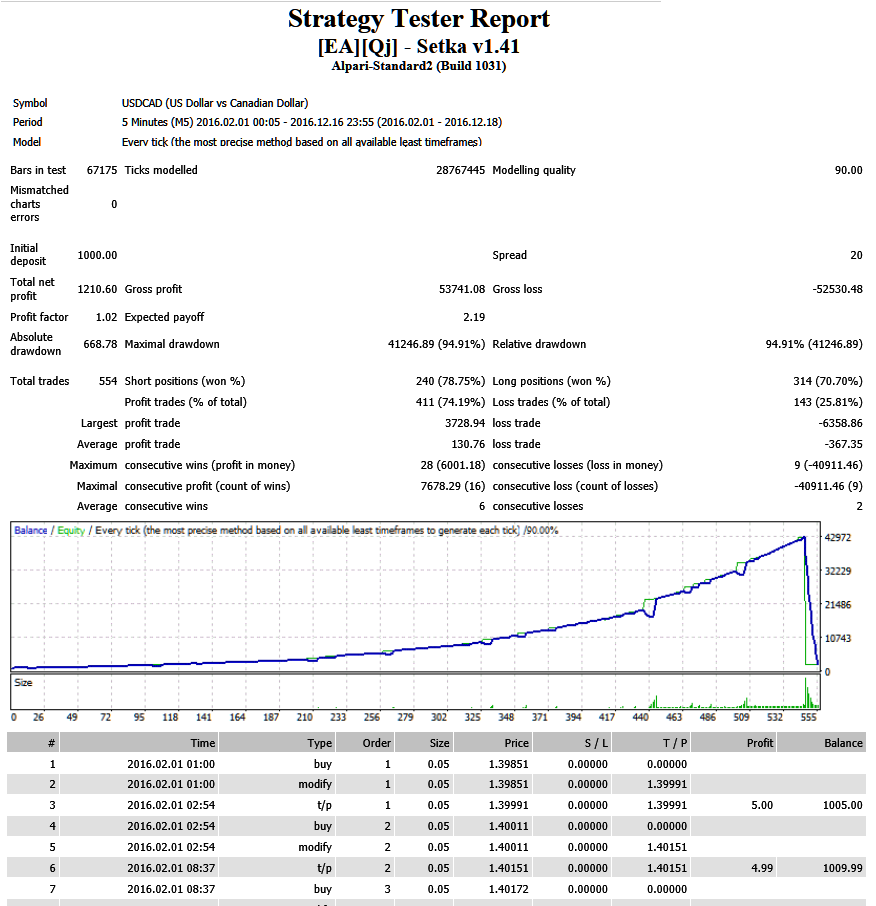Click the Strategy Tester Report title
The image size is (876, 906).
[418, 18]
